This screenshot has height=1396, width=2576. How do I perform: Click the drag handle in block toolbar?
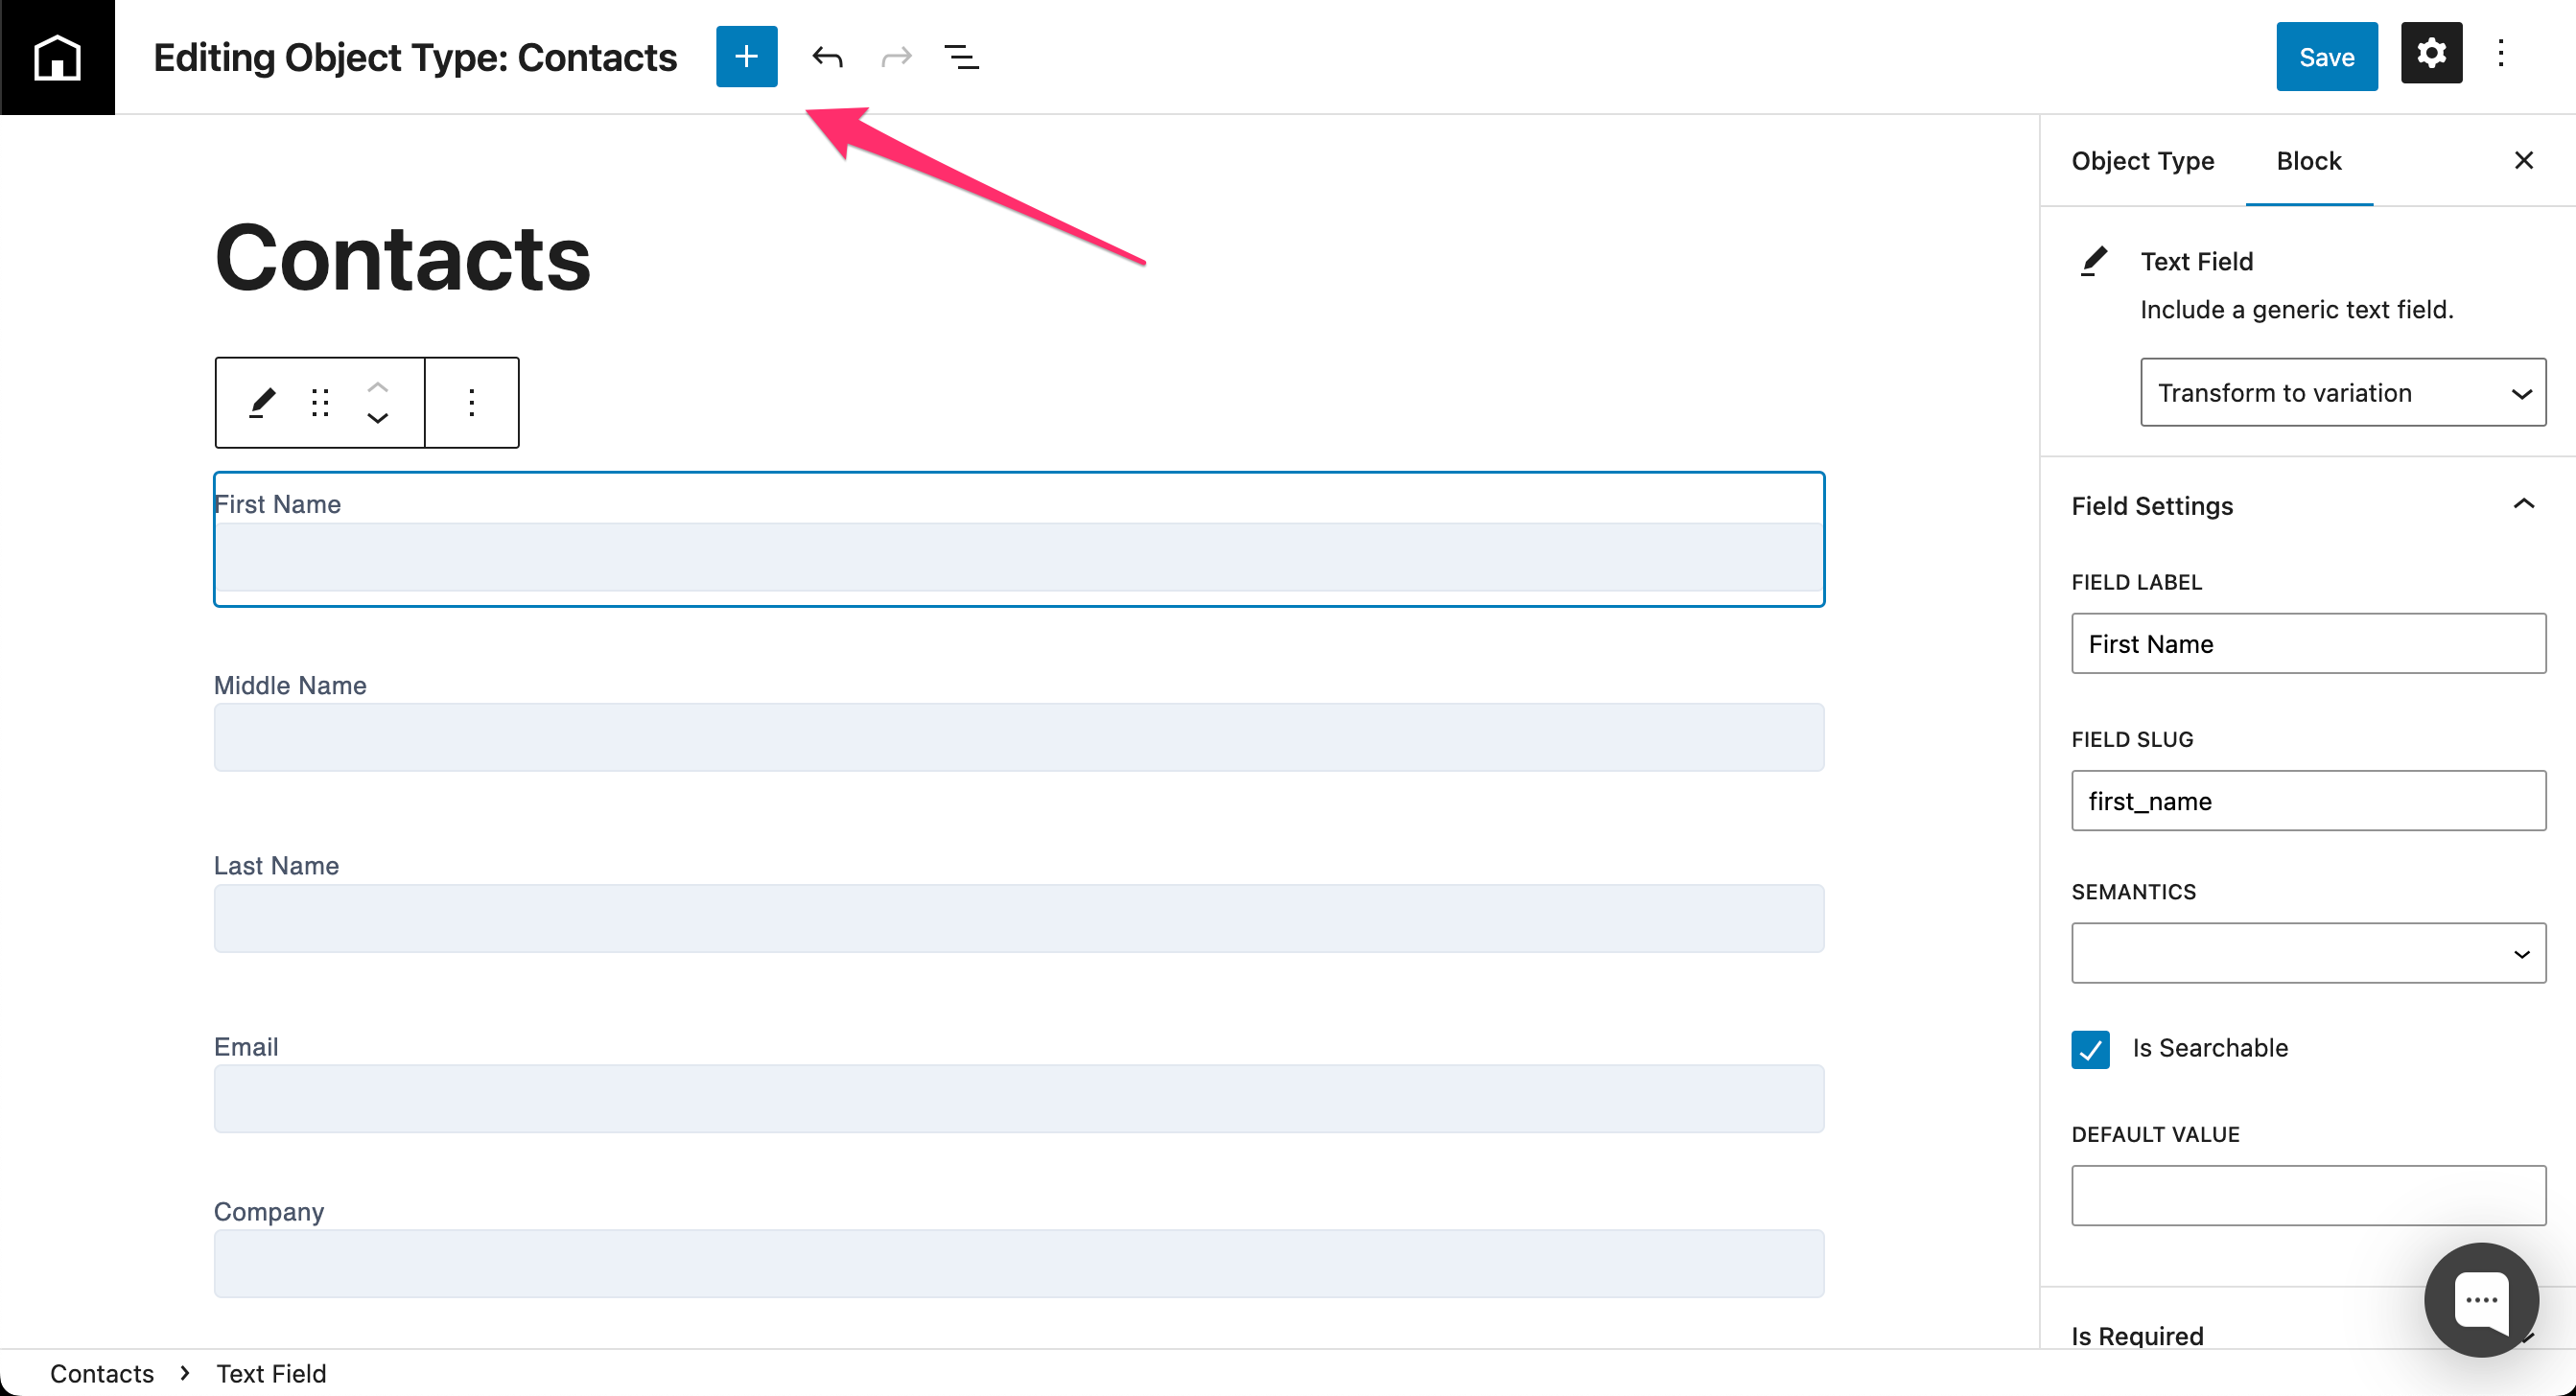coord(320,402)
